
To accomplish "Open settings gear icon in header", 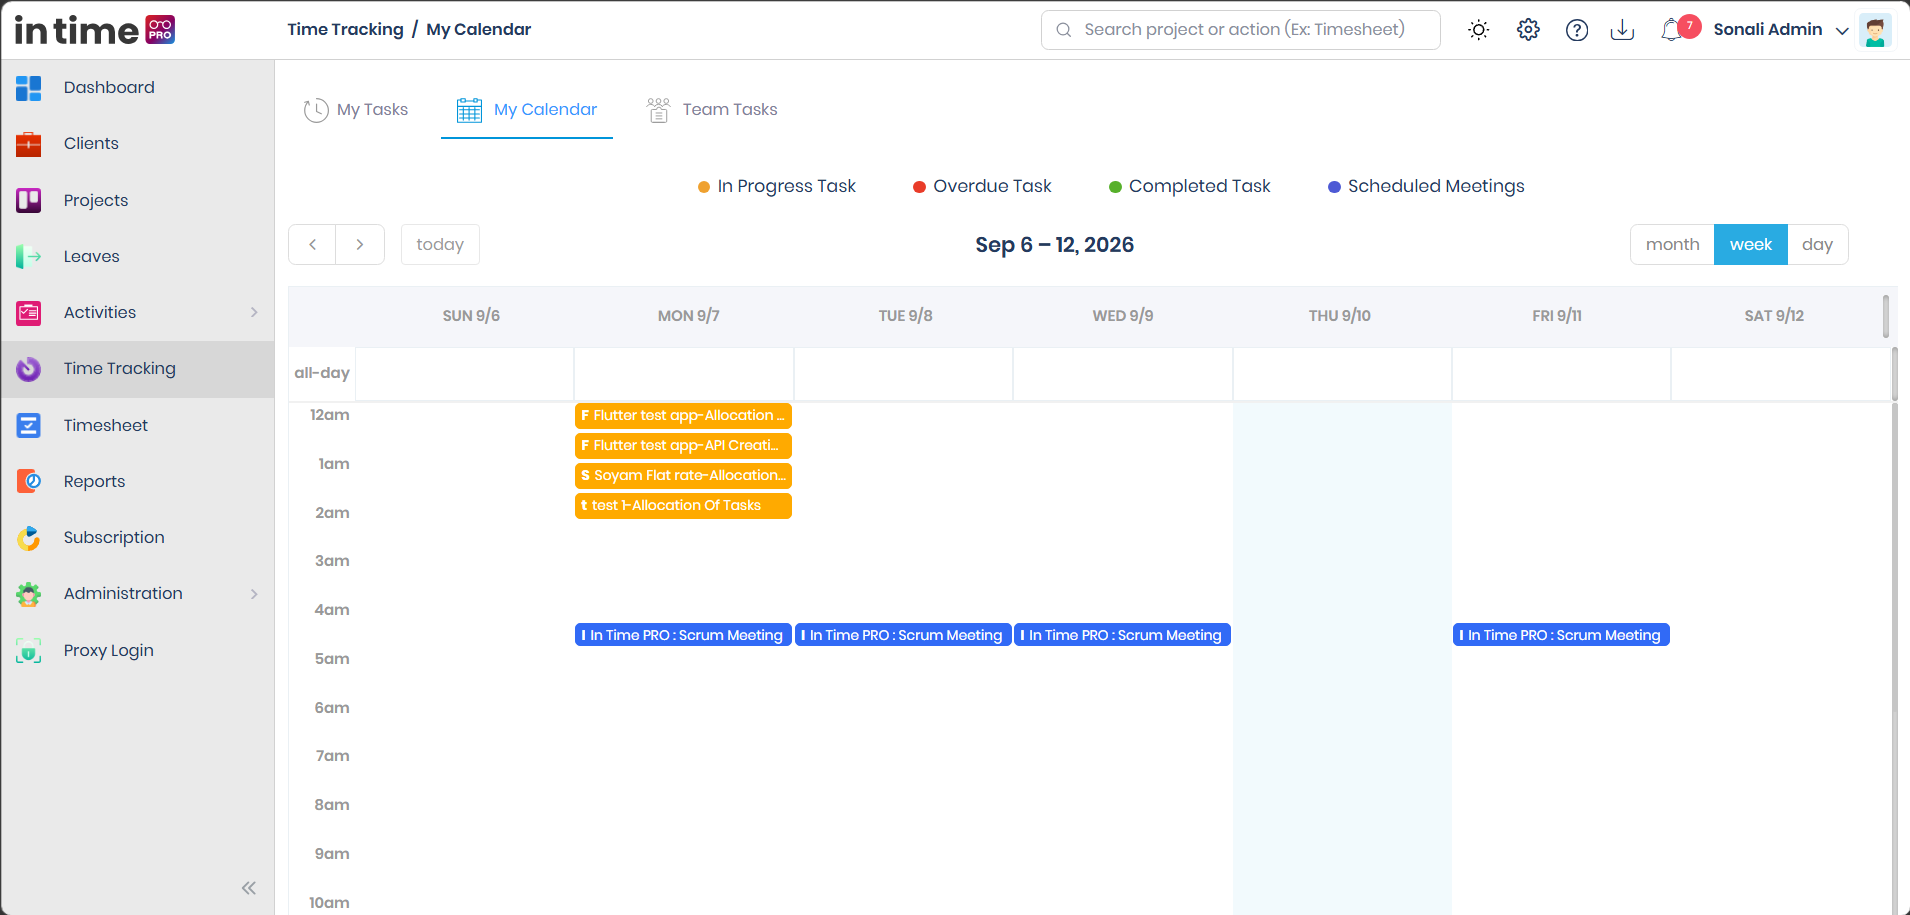I will click(1528, 30).
